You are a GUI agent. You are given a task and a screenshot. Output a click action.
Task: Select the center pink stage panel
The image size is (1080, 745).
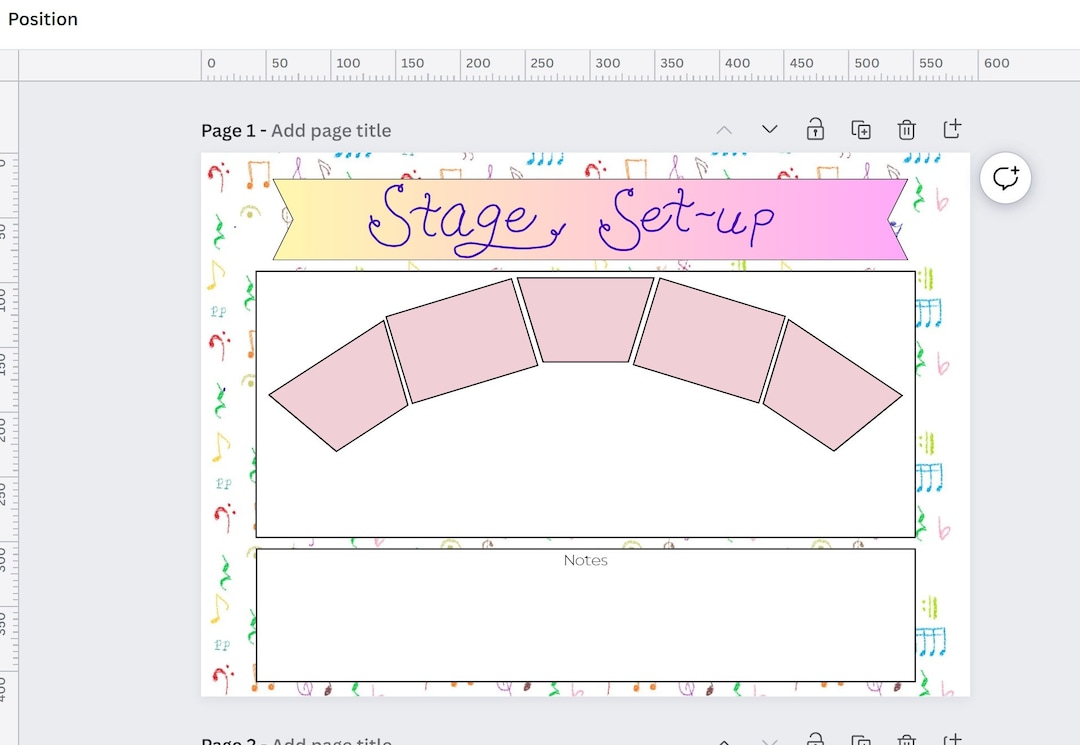[586, 320]
